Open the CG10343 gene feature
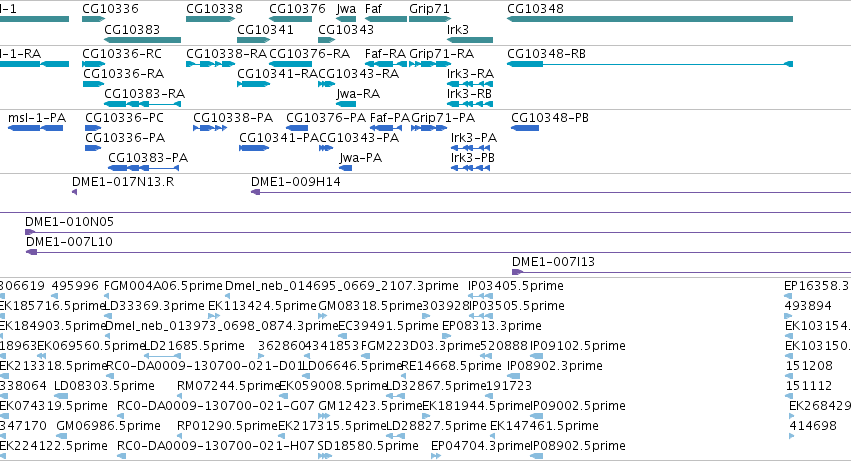Screen dimensions: 851x461 pyautogui.click(x=327, y=40)
